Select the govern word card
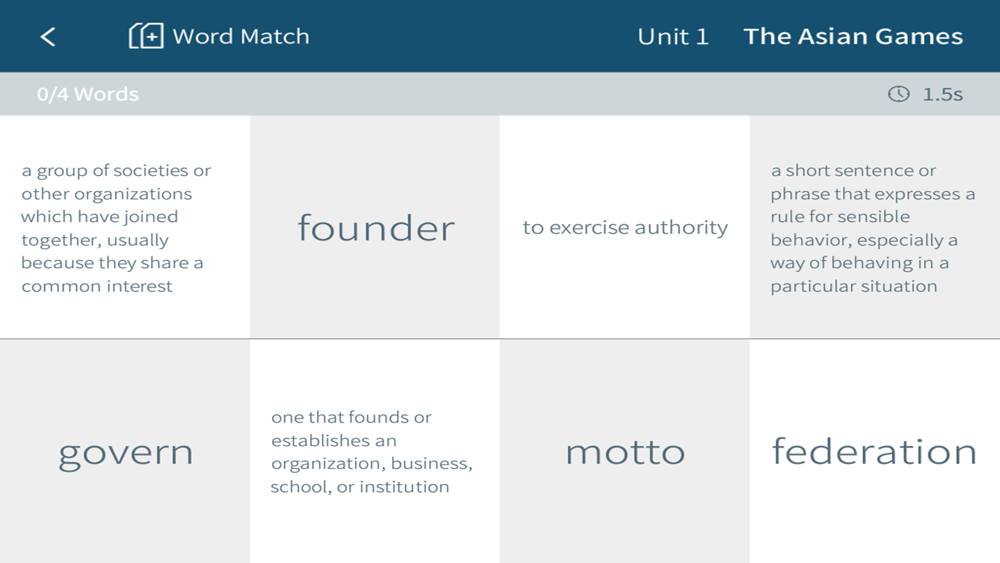This screenshot has width=1000, height=563. pos(125,451)
